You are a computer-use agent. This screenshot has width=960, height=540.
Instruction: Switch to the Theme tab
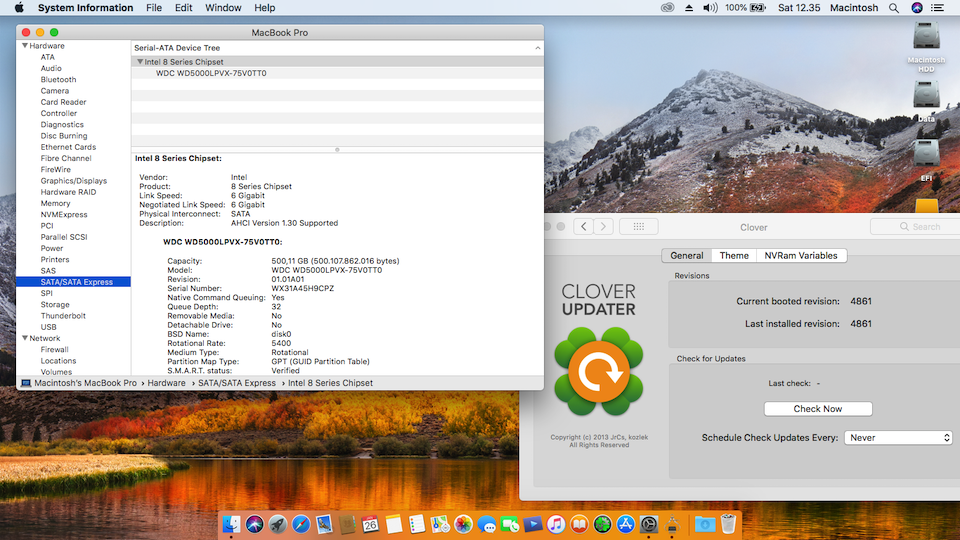[x=734, y=256]
